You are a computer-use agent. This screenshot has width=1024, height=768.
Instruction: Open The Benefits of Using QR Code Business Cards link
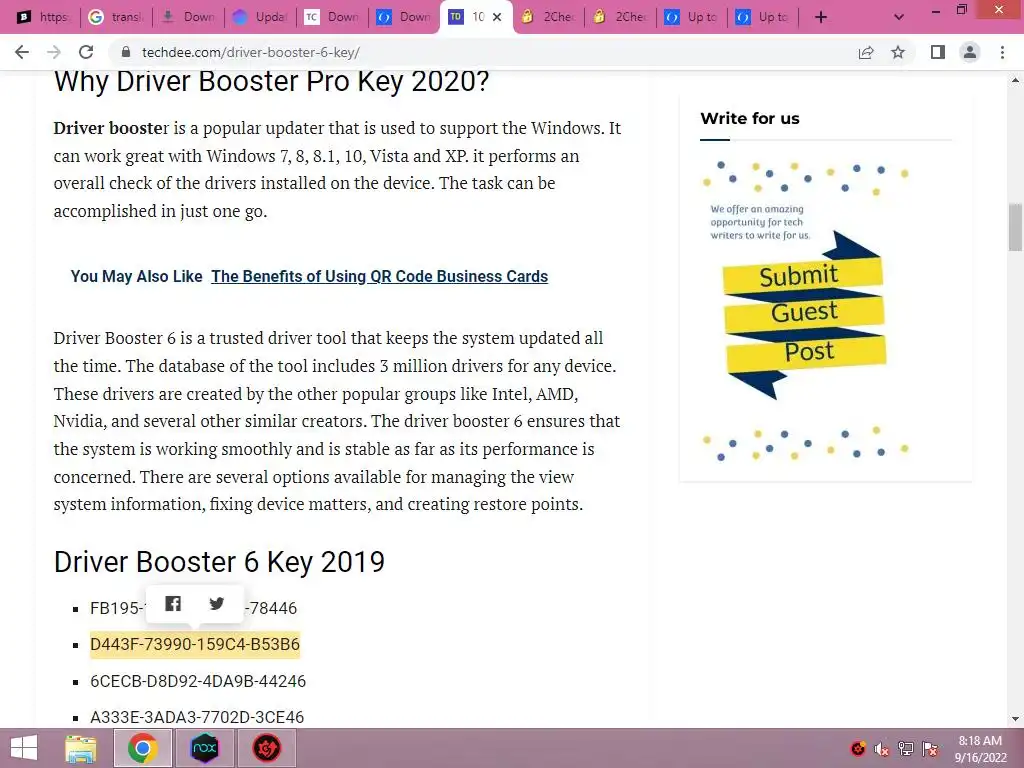coord(379,276)
